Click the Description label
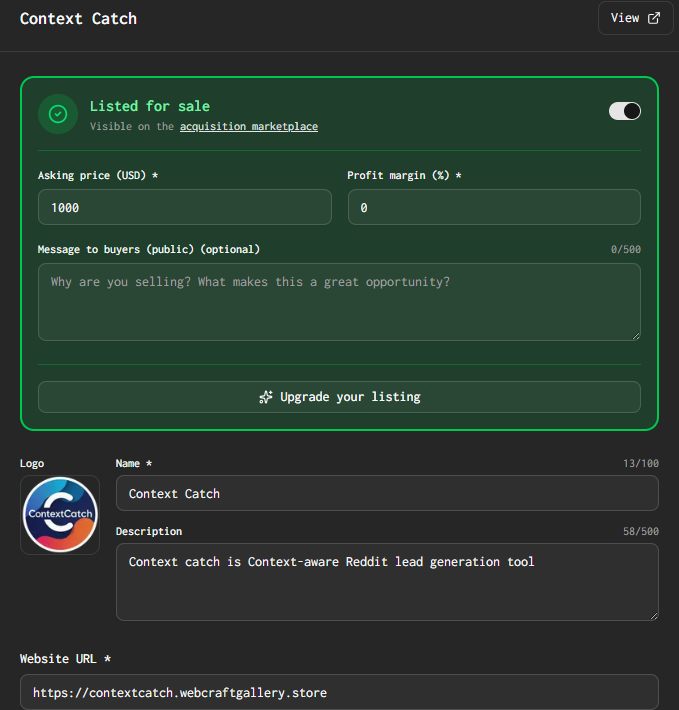679x710 pixels. click(149, 531)
